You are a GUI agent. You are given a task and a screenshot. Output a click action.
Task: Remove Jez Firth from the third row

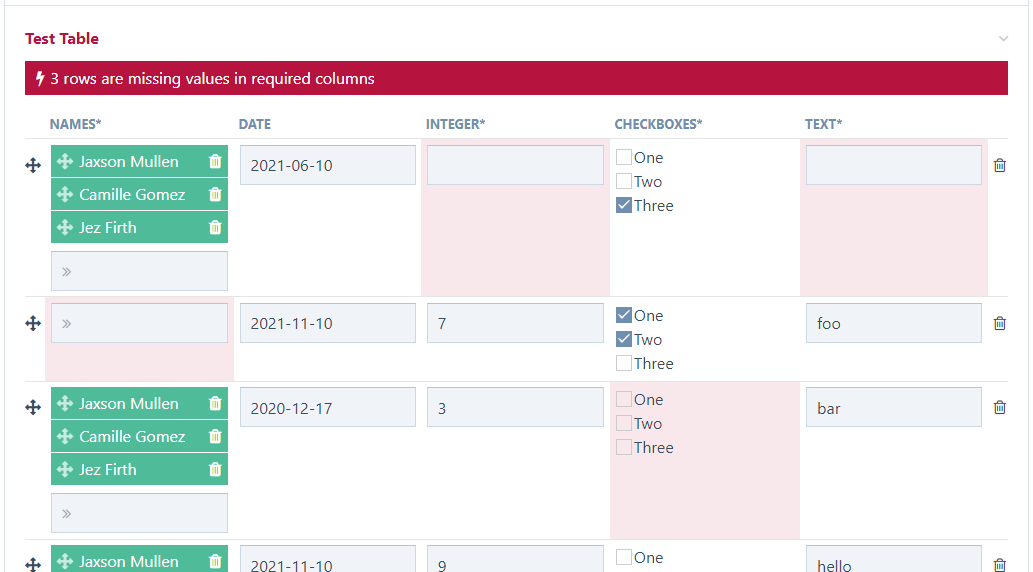215,469
